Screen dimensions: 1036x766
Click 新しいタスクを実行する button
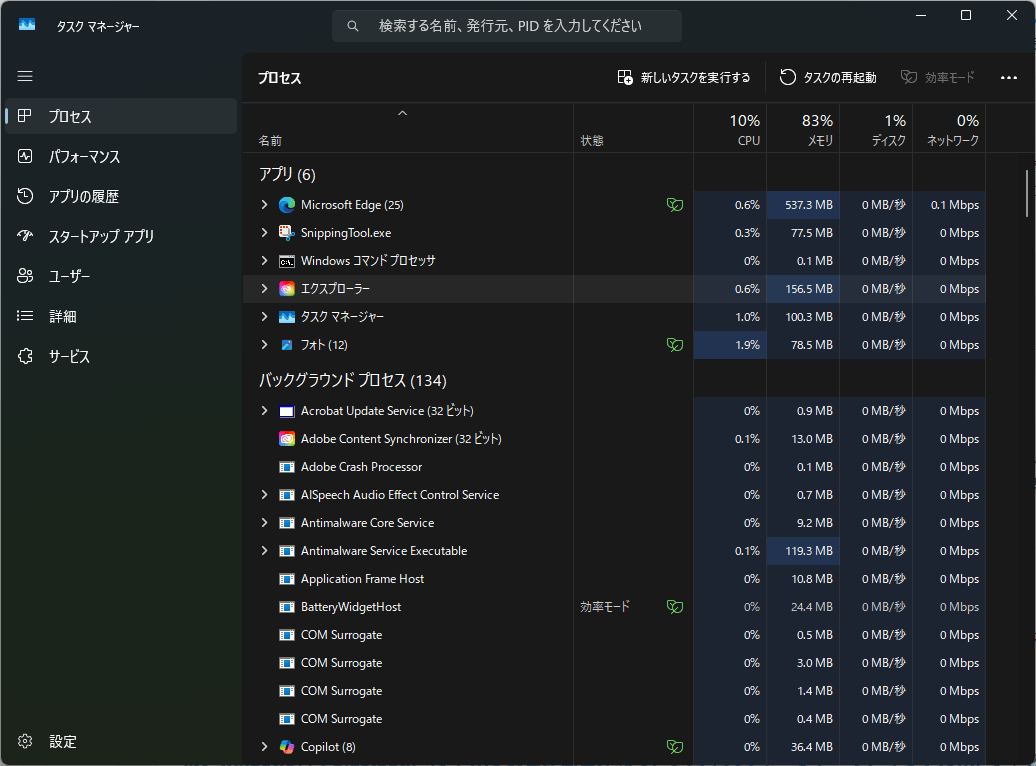[x=684, y=77]
